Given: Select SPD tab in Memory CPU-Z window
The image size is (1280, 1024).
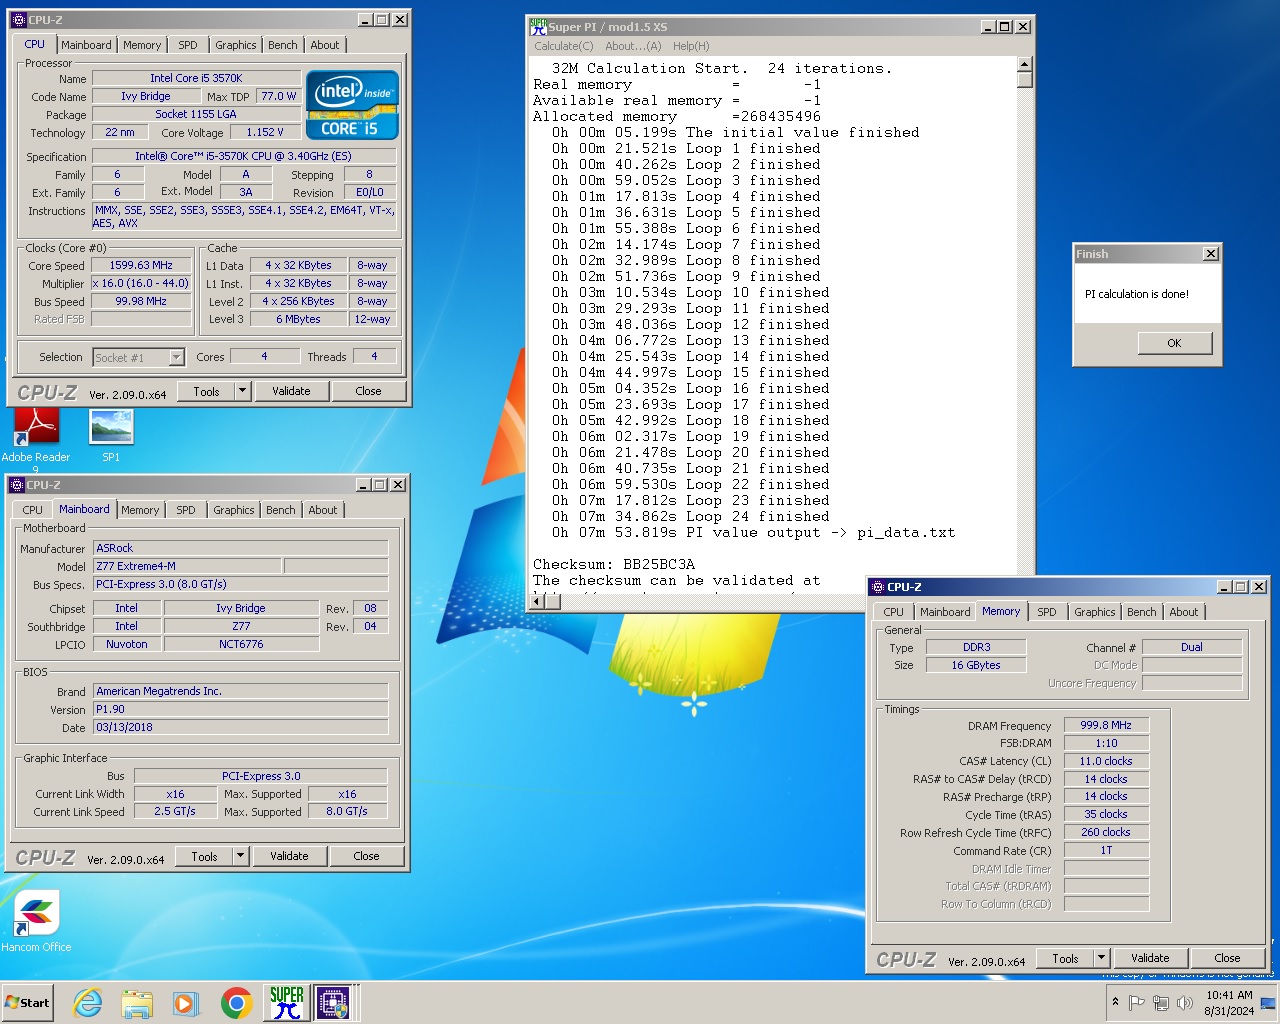Looking at the screenshot, I should click(x=1047, y=612).
